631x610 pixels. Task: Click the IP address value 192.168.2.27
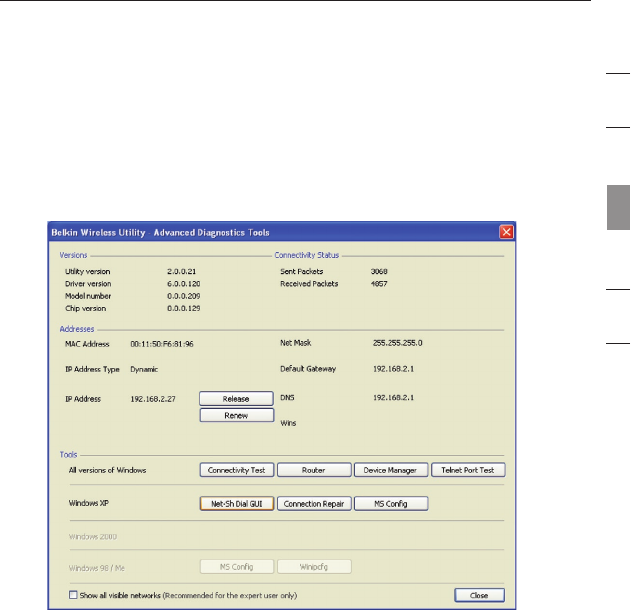point(152,397)
